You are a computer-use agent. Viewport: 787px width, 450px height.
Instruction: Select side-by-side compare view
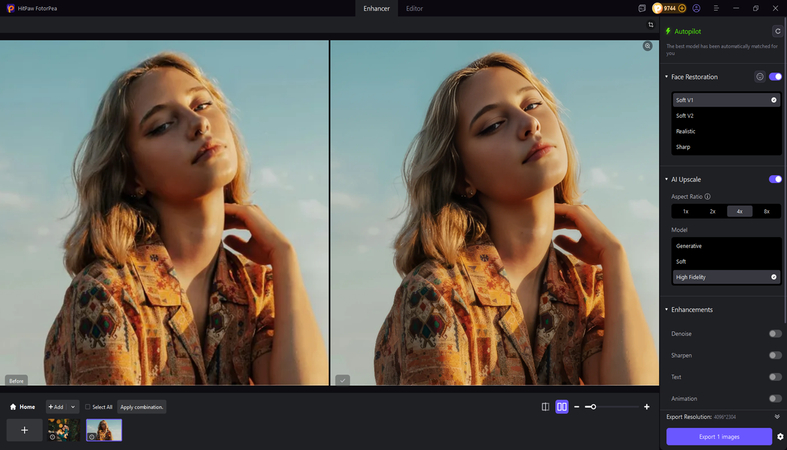click(562, 407)
